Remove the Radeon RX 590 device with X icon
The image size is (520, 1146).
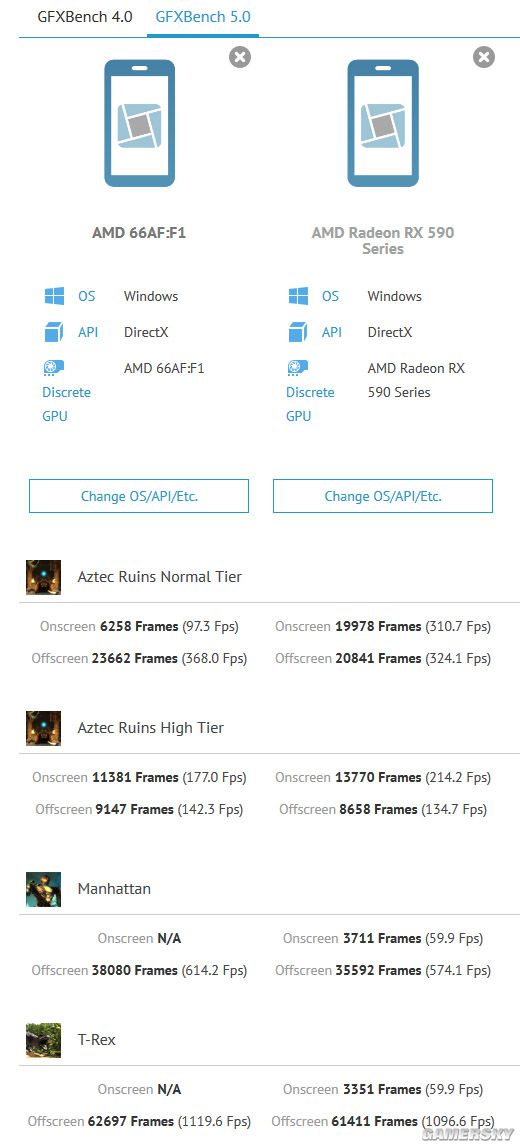483,57
